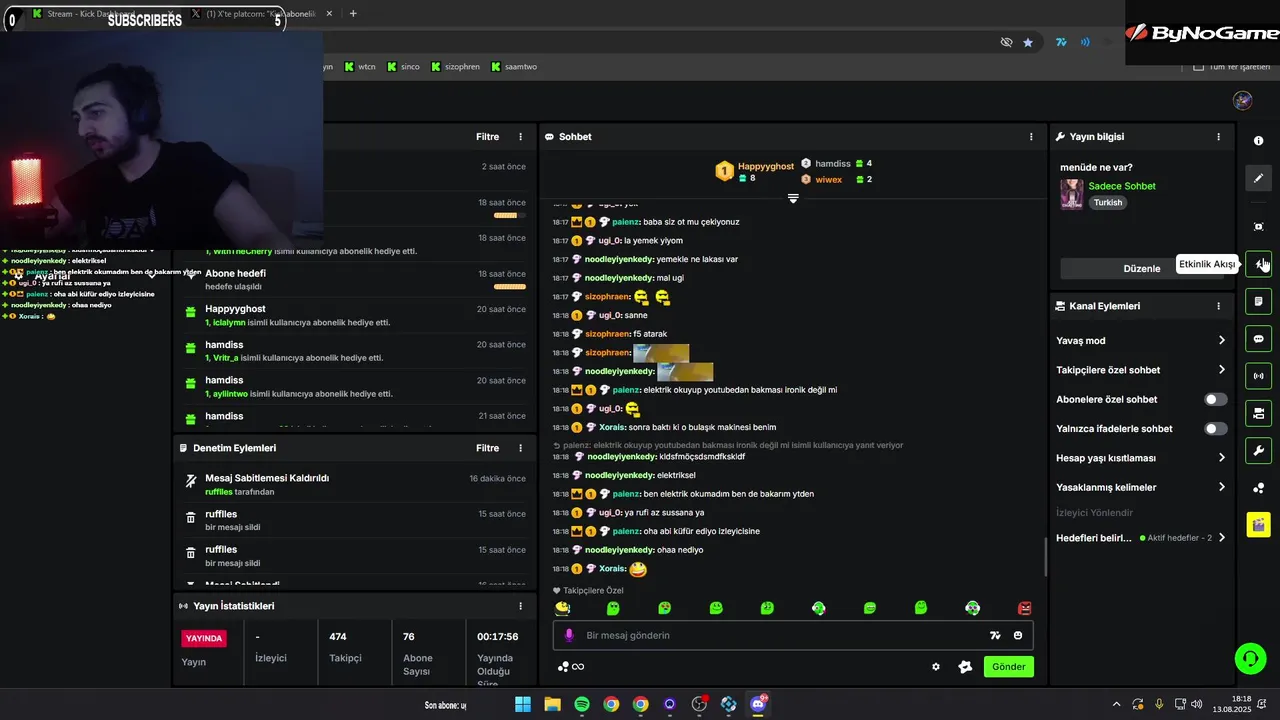This screenshot has width=1280, height=720.
Task: Open Filtre in the activity feed panel
Action: (487, 137)
